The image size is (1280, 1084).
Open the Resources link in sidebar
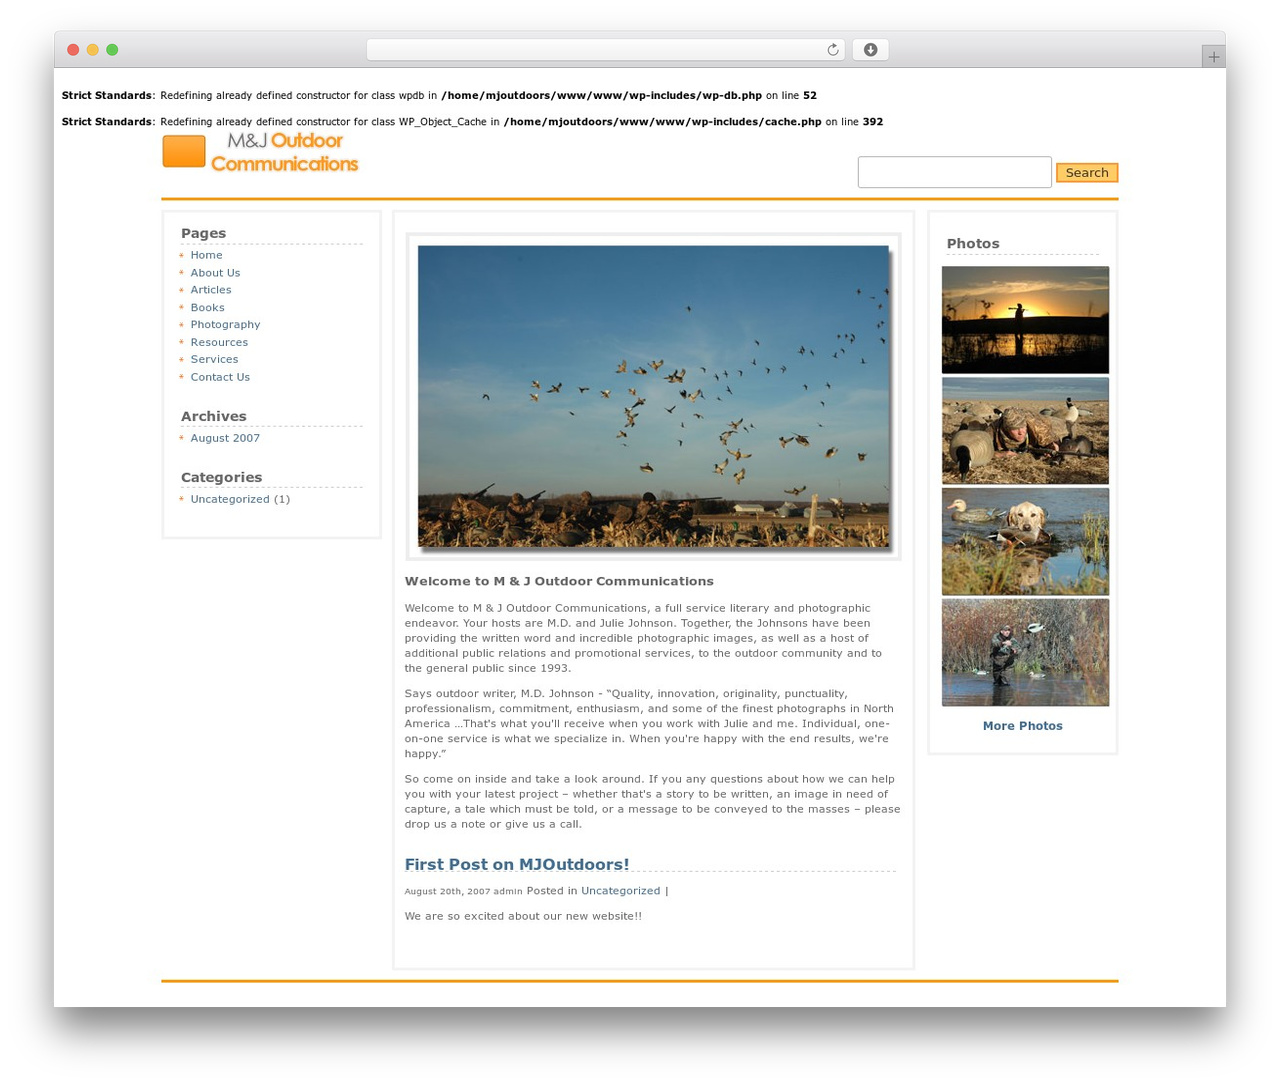(x=219, y=342)
